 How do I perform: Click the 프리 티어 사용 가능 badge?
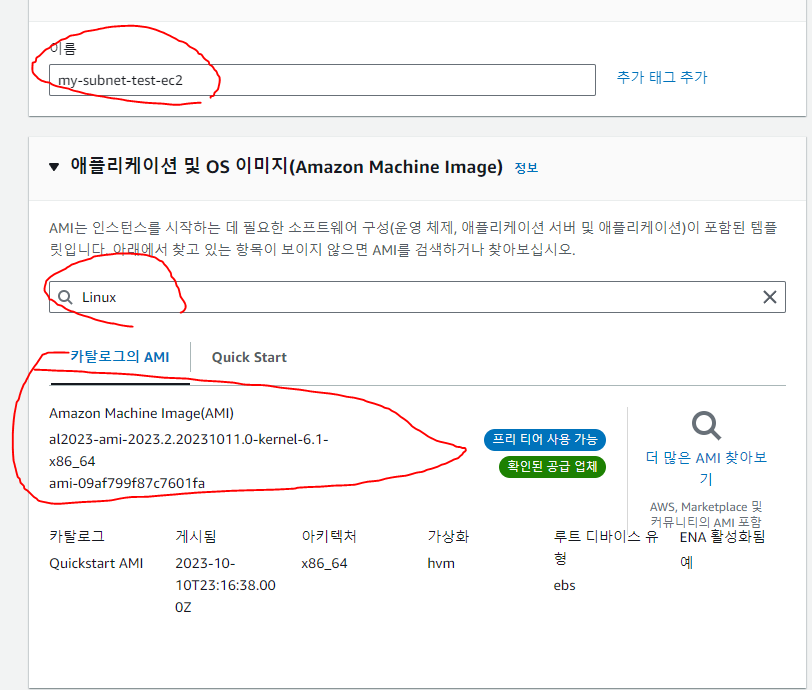coord(545,439)
